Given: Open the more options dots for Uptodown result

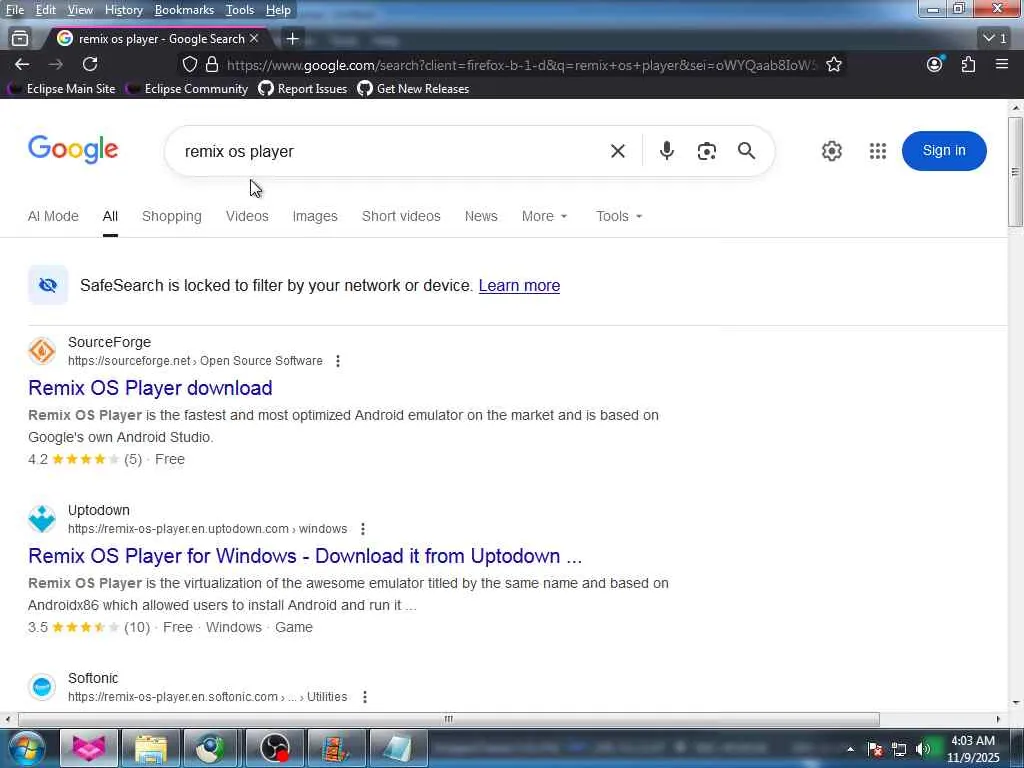Looking at the screenshot, I should coord(362,529).
